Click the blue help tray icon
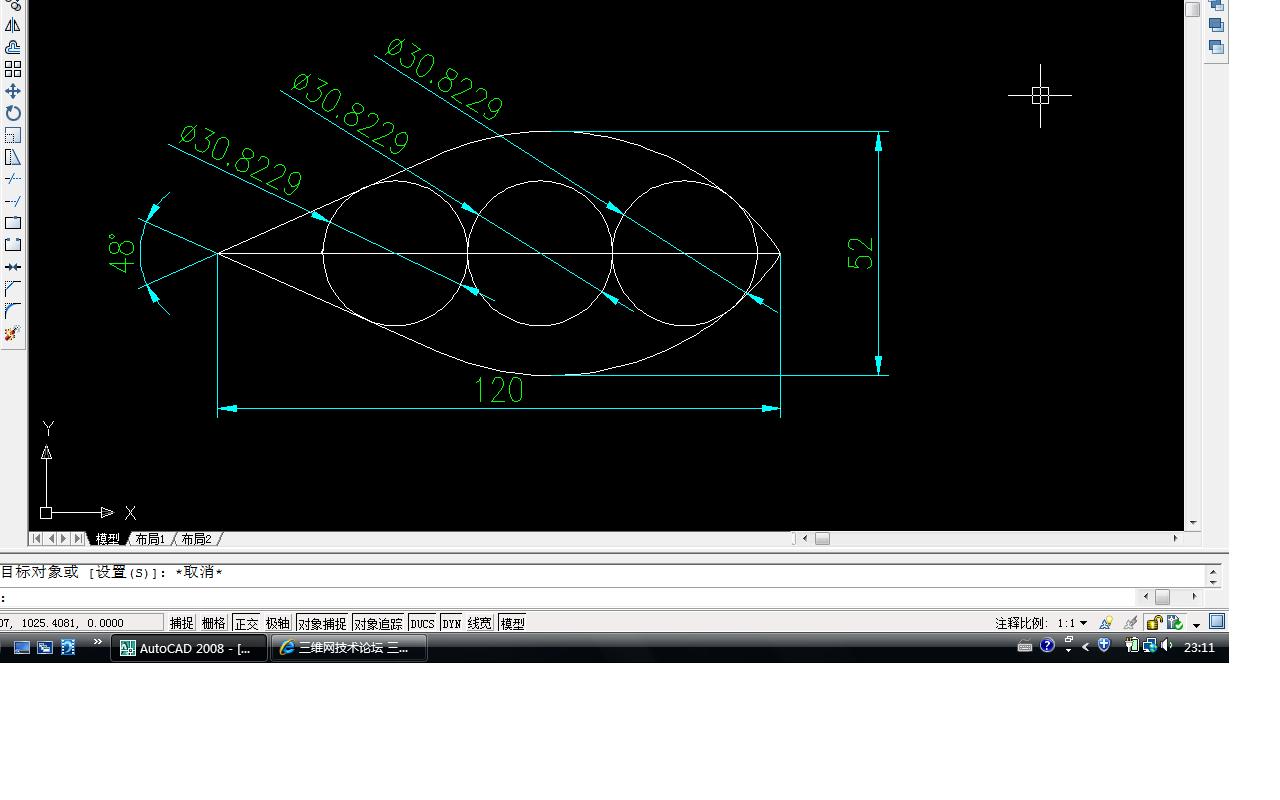 1047,646
